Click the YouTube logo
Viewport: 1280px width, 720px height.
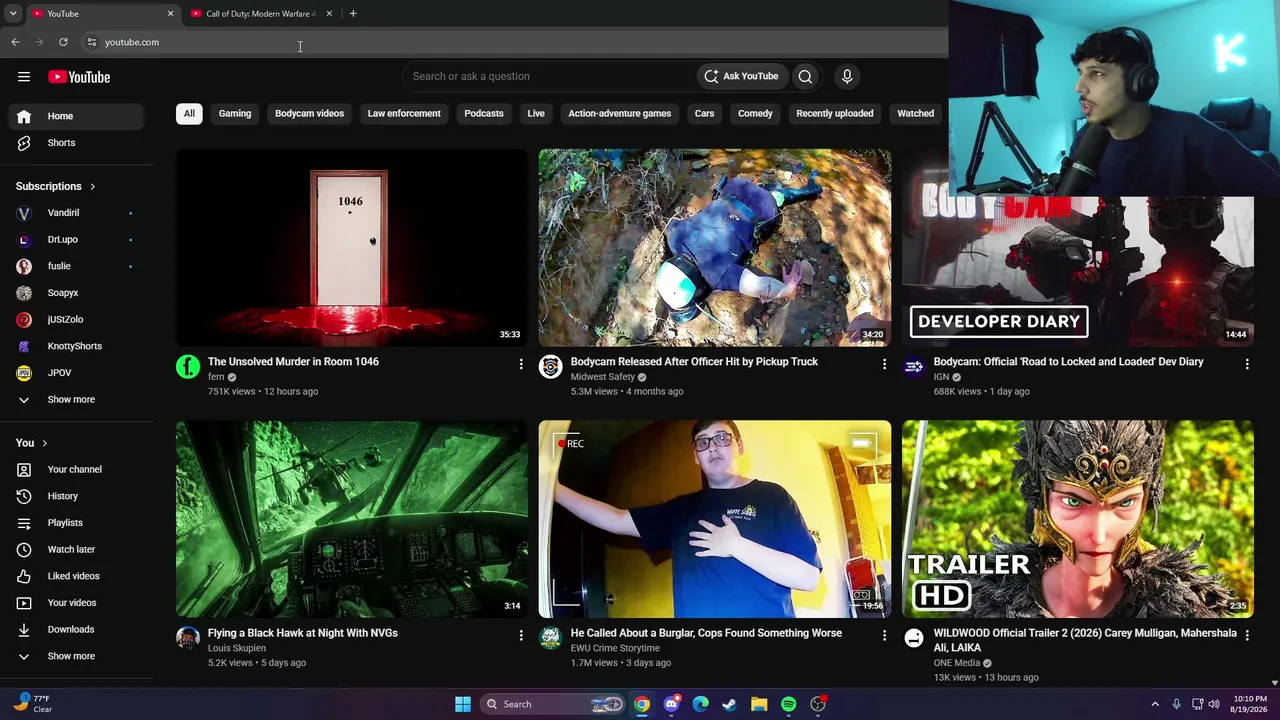click(x=79, y=77)
